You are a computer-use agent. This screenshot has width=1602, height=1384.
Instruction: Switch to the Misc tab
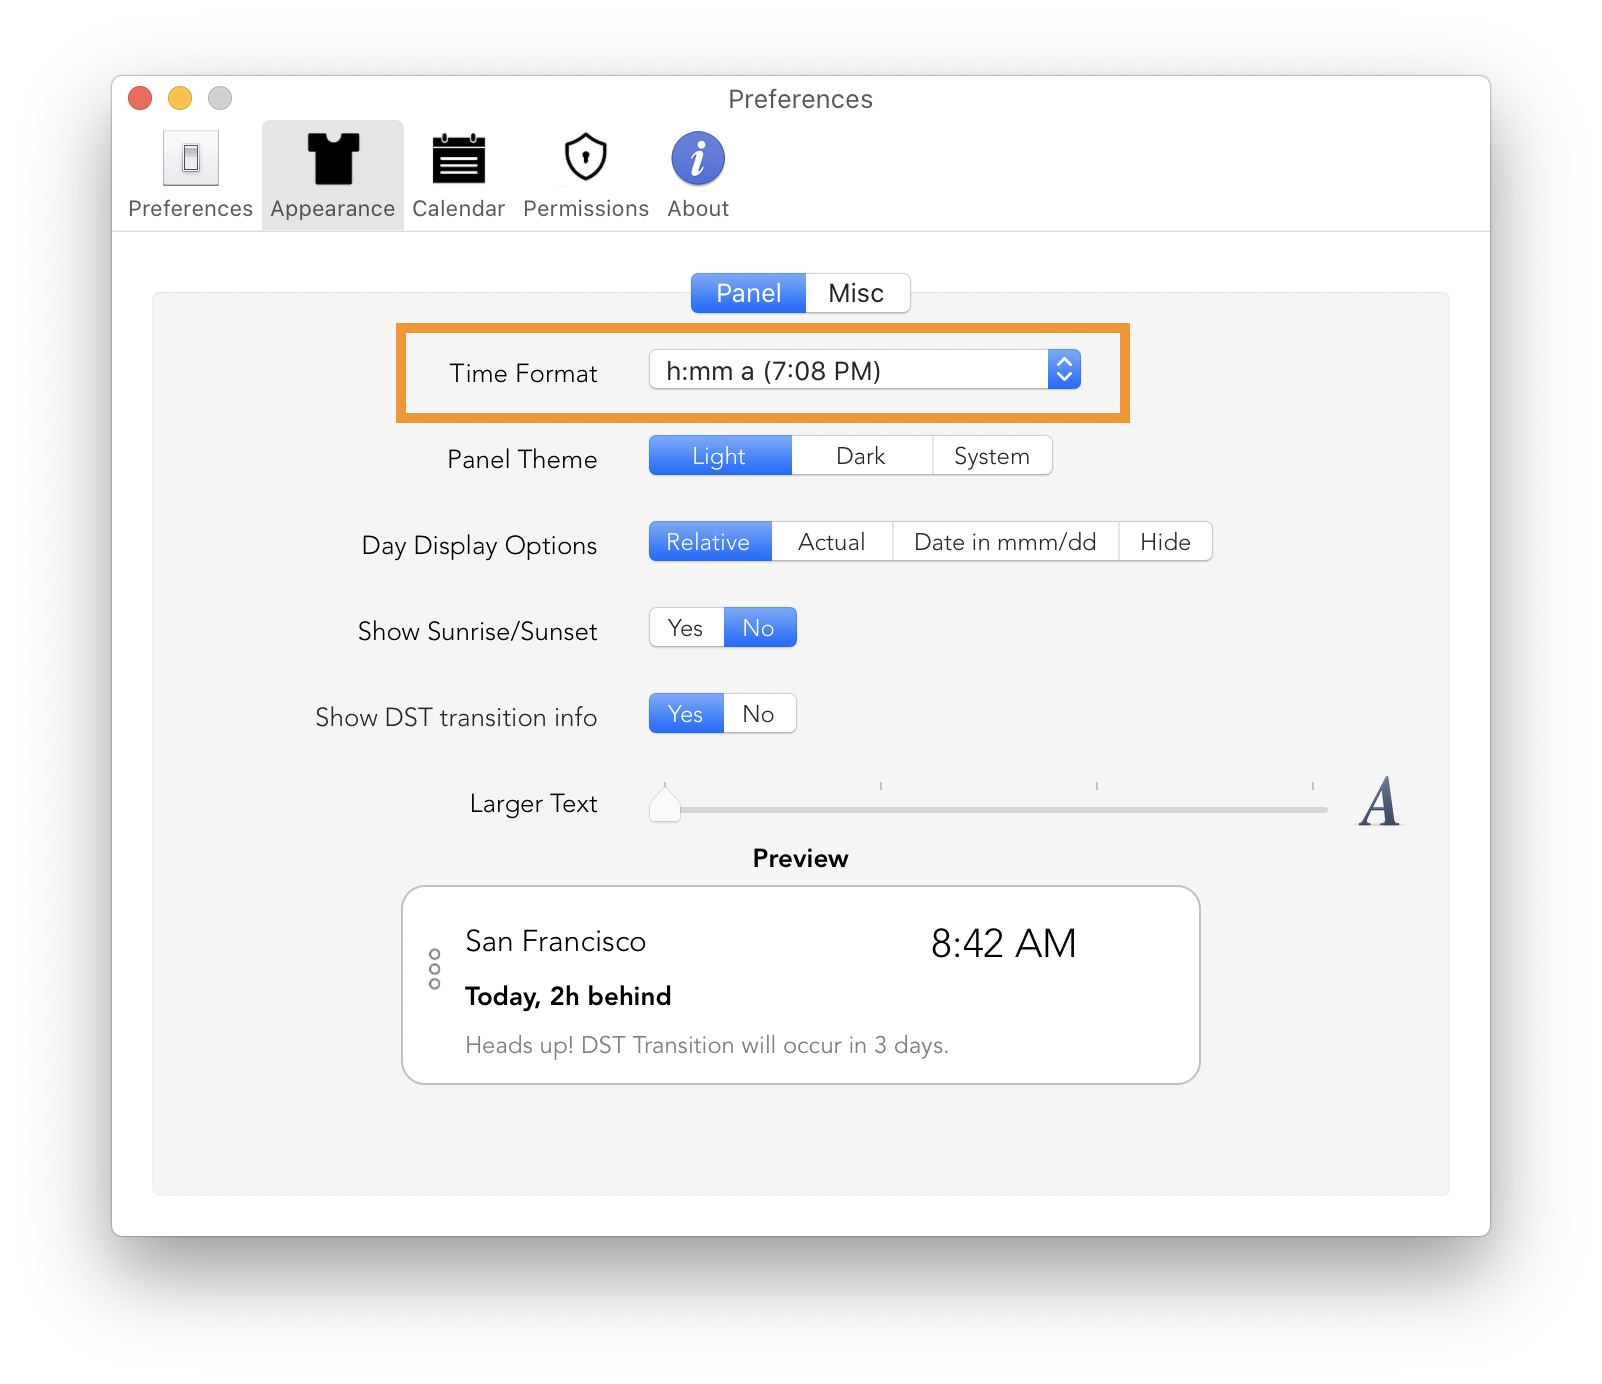coord(857,293)
